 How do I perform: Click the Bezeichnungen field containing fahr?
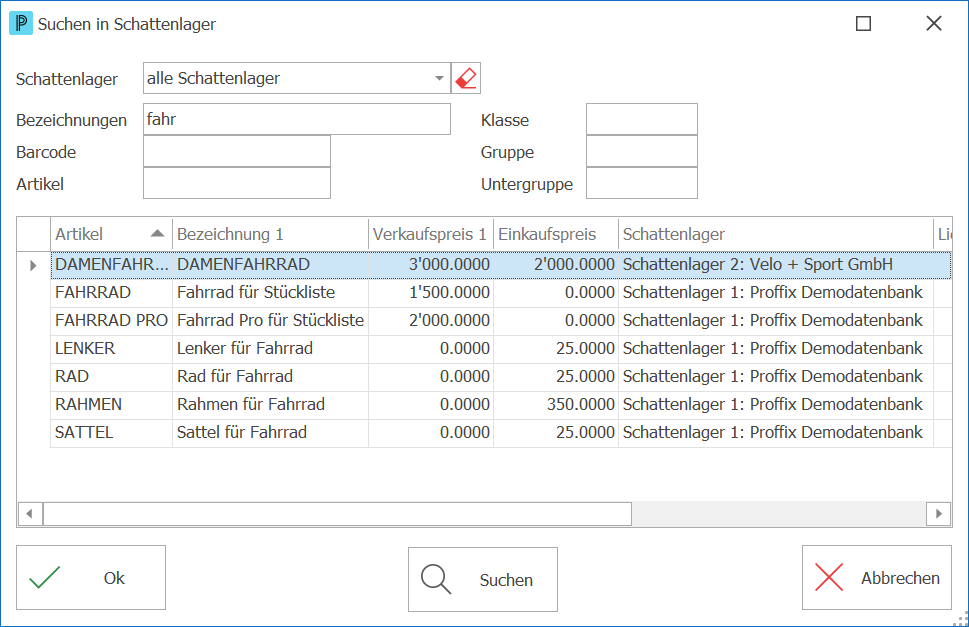[x=297, y=119]
